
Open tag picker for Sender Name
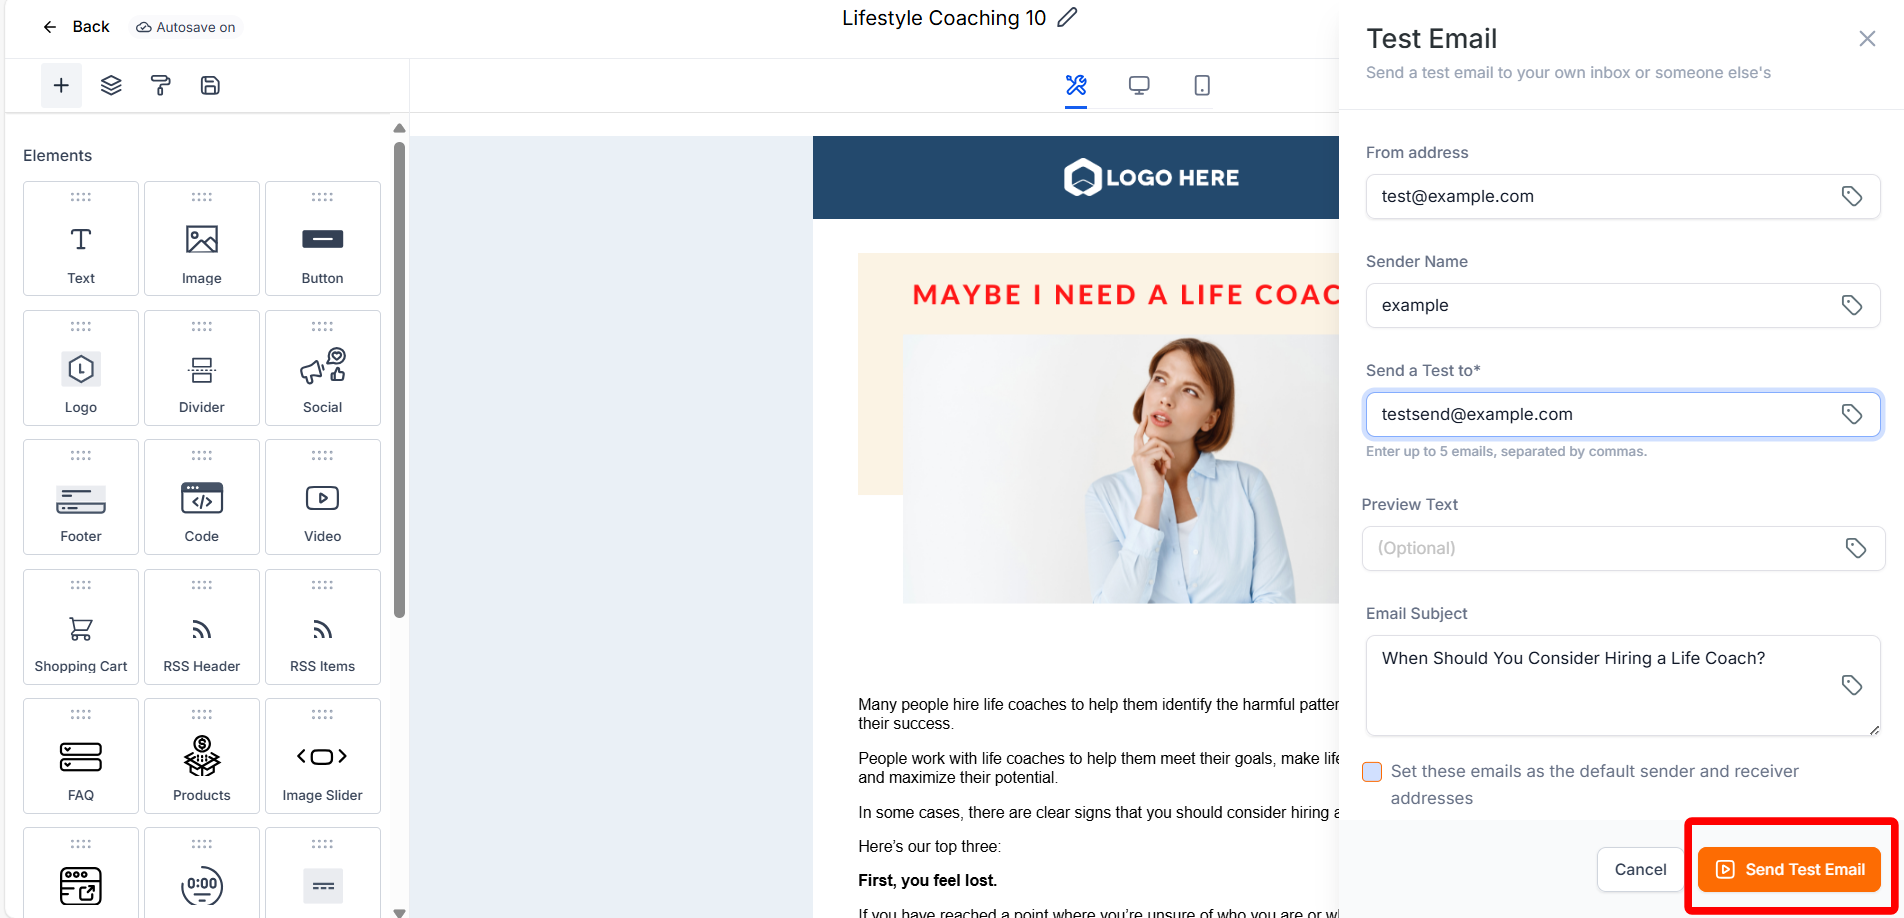coord(1852,306)
